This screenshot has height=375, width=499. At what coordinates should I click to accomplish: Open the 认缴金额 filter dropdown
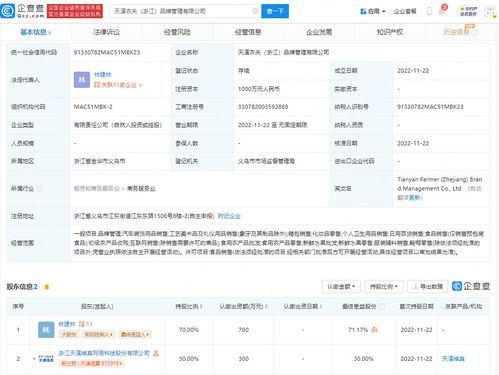point(341,287)
